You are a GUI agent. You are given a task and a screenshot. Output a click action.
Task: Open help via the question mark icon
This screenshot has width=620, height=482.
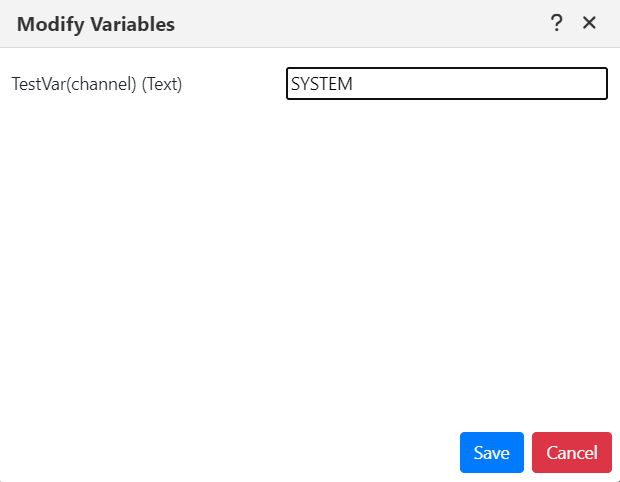click(556, 23)
